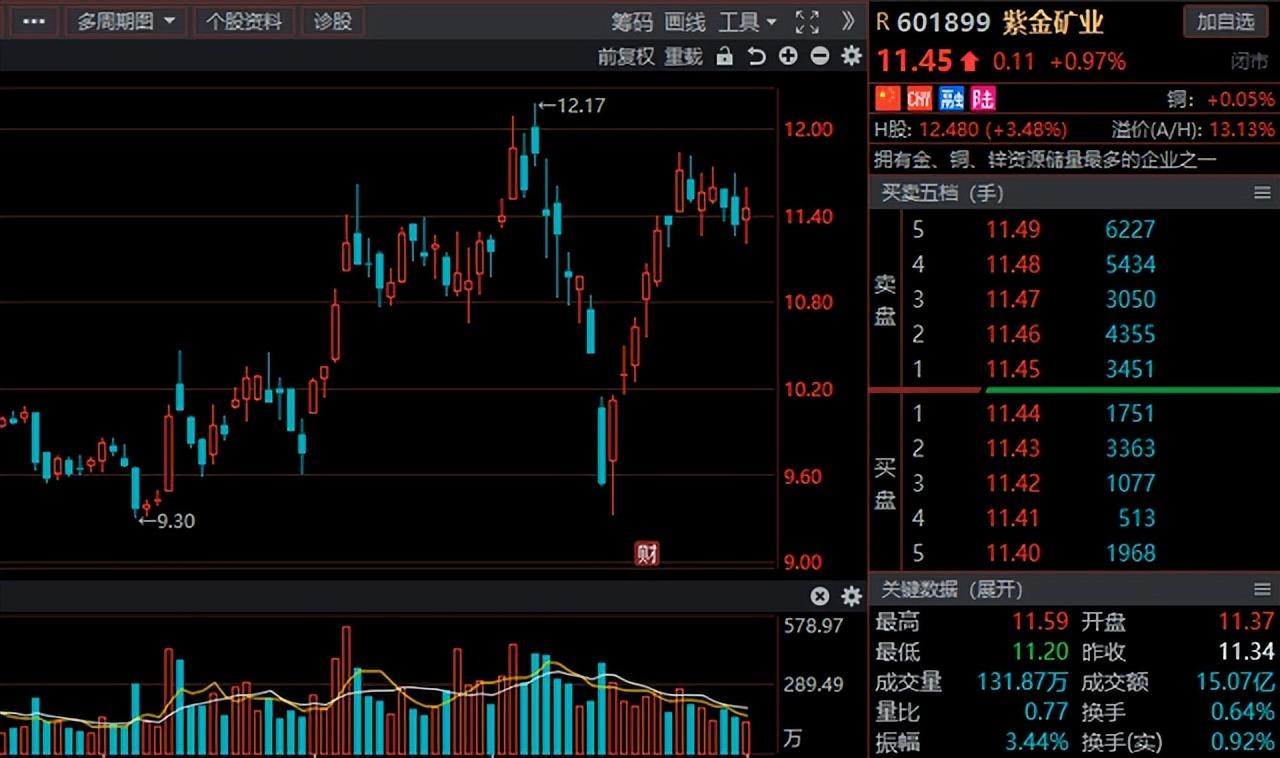Screen dimensions: 1280x758
Task: Click the 加自选 add-to-watchlist button
Action: click(1225, 21)
